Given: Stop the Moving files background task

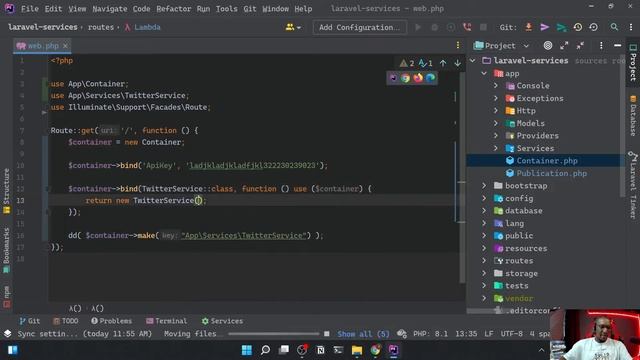Looking at the screenshot, I should (327, 334).
